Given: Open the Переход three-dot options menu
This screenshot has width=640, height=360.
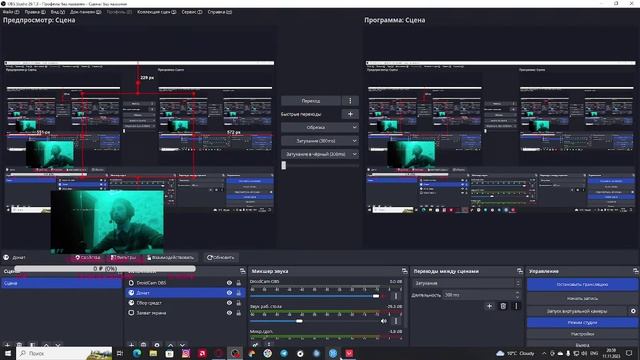Looking at the screenshot, I should [350, 101].
